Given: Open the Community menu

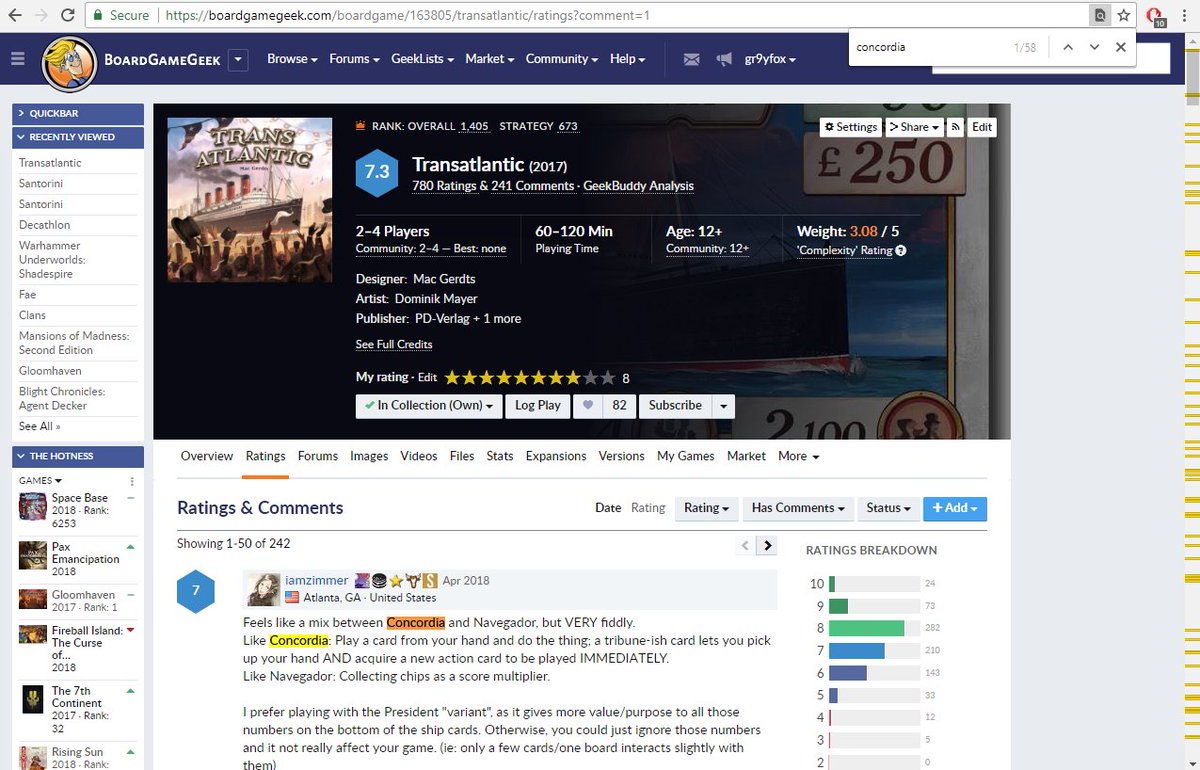Looking at the screenshot, I should pyautogui.click(x=561, y=59).
